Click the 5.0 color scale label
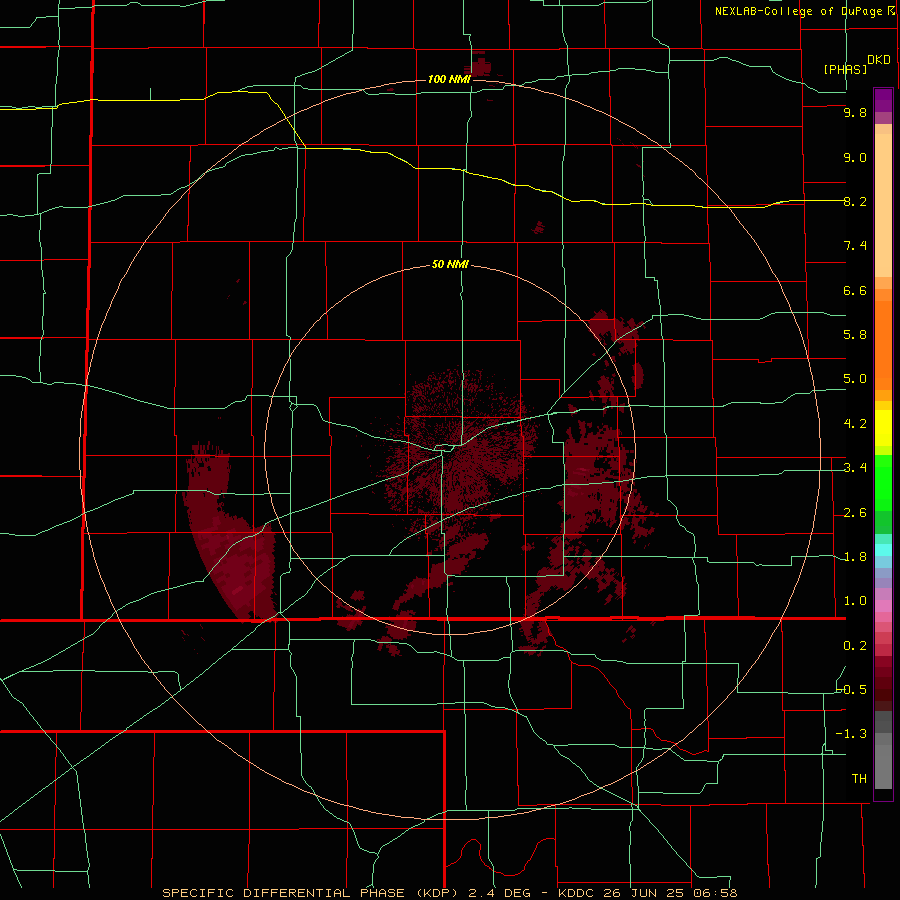The image size is (900, 900). 855,379
